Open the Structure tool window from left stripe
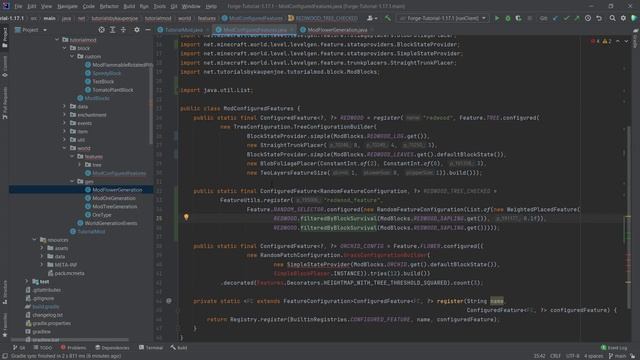 tap(5, 292)
